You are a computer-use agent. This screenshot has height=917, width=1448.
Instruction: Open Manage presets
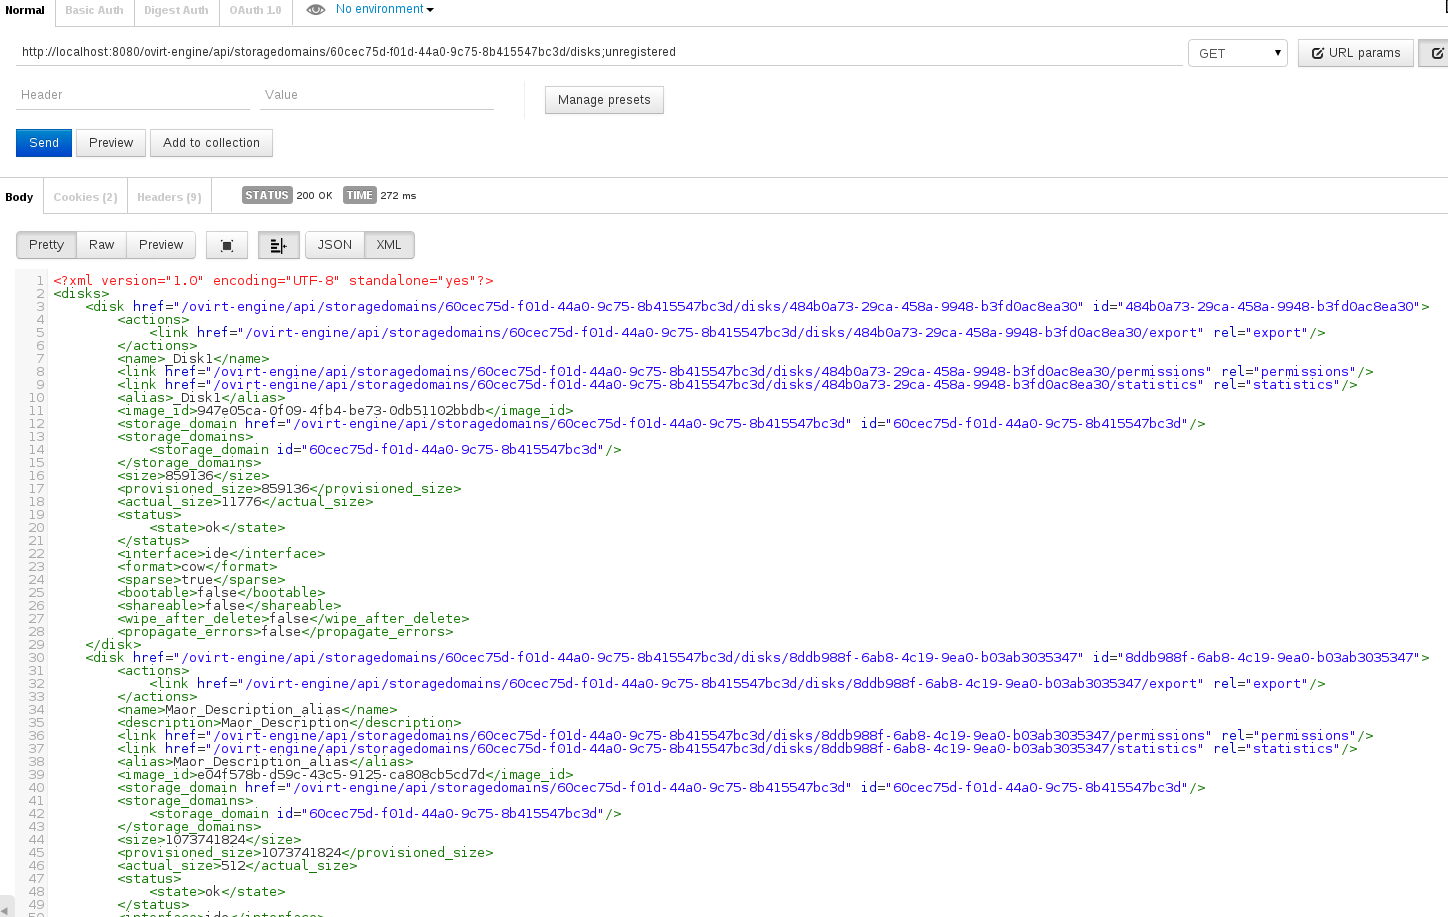[x=604, y=100]
